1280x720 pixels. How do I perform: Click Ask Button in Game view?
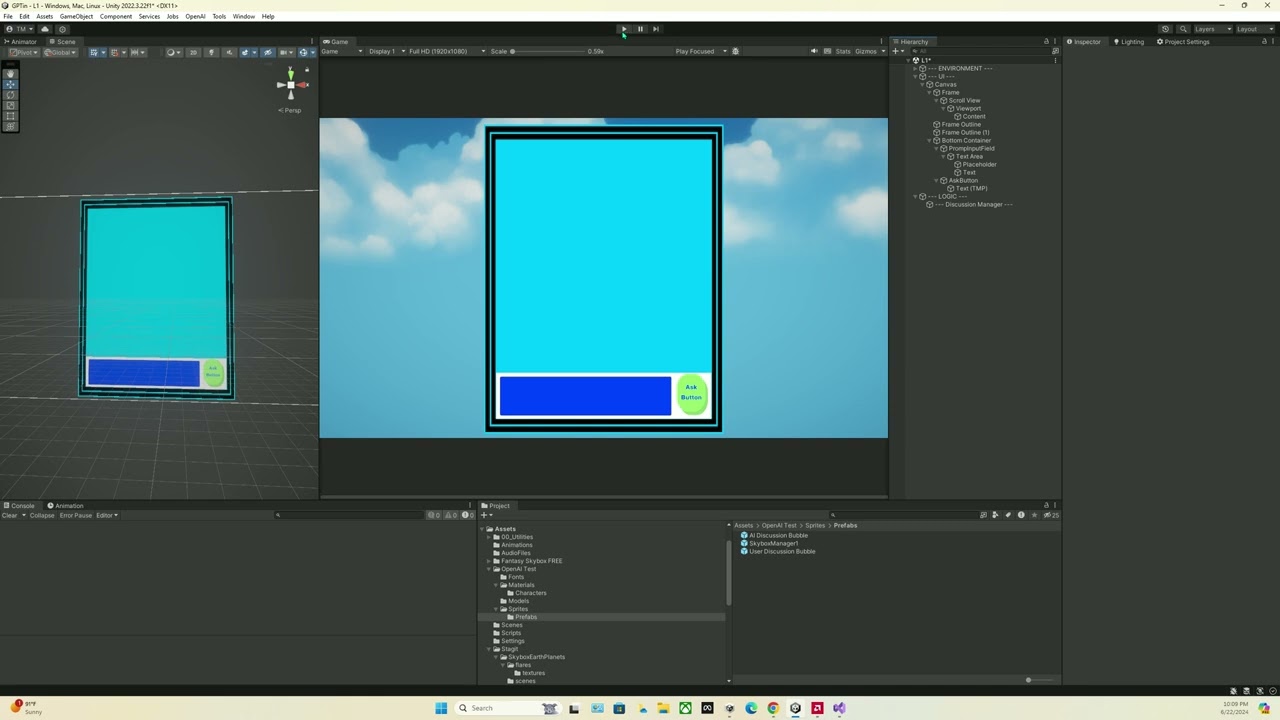pyautogui.click(x=692, y=394)
